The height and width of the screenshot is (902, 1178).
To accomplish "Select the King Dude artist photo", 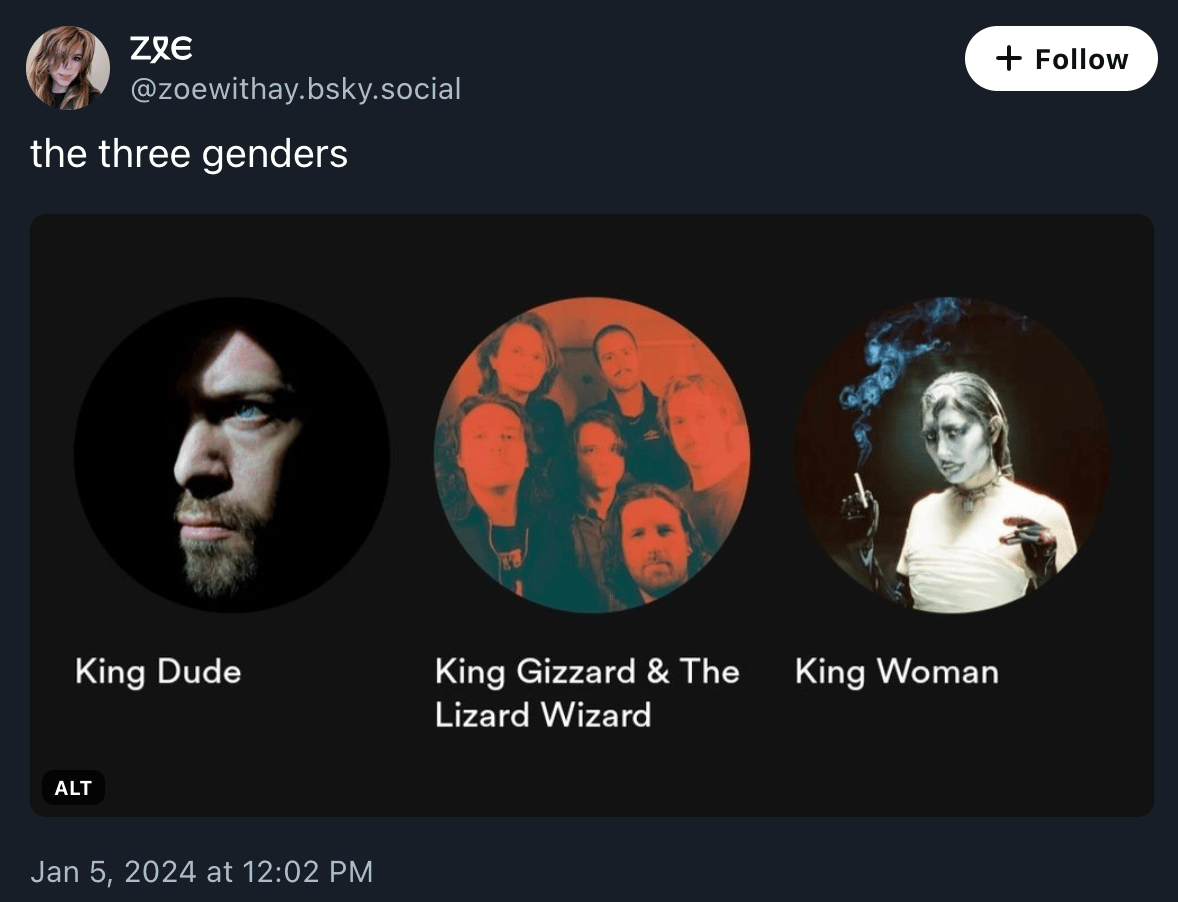I will tap(232, 455).
